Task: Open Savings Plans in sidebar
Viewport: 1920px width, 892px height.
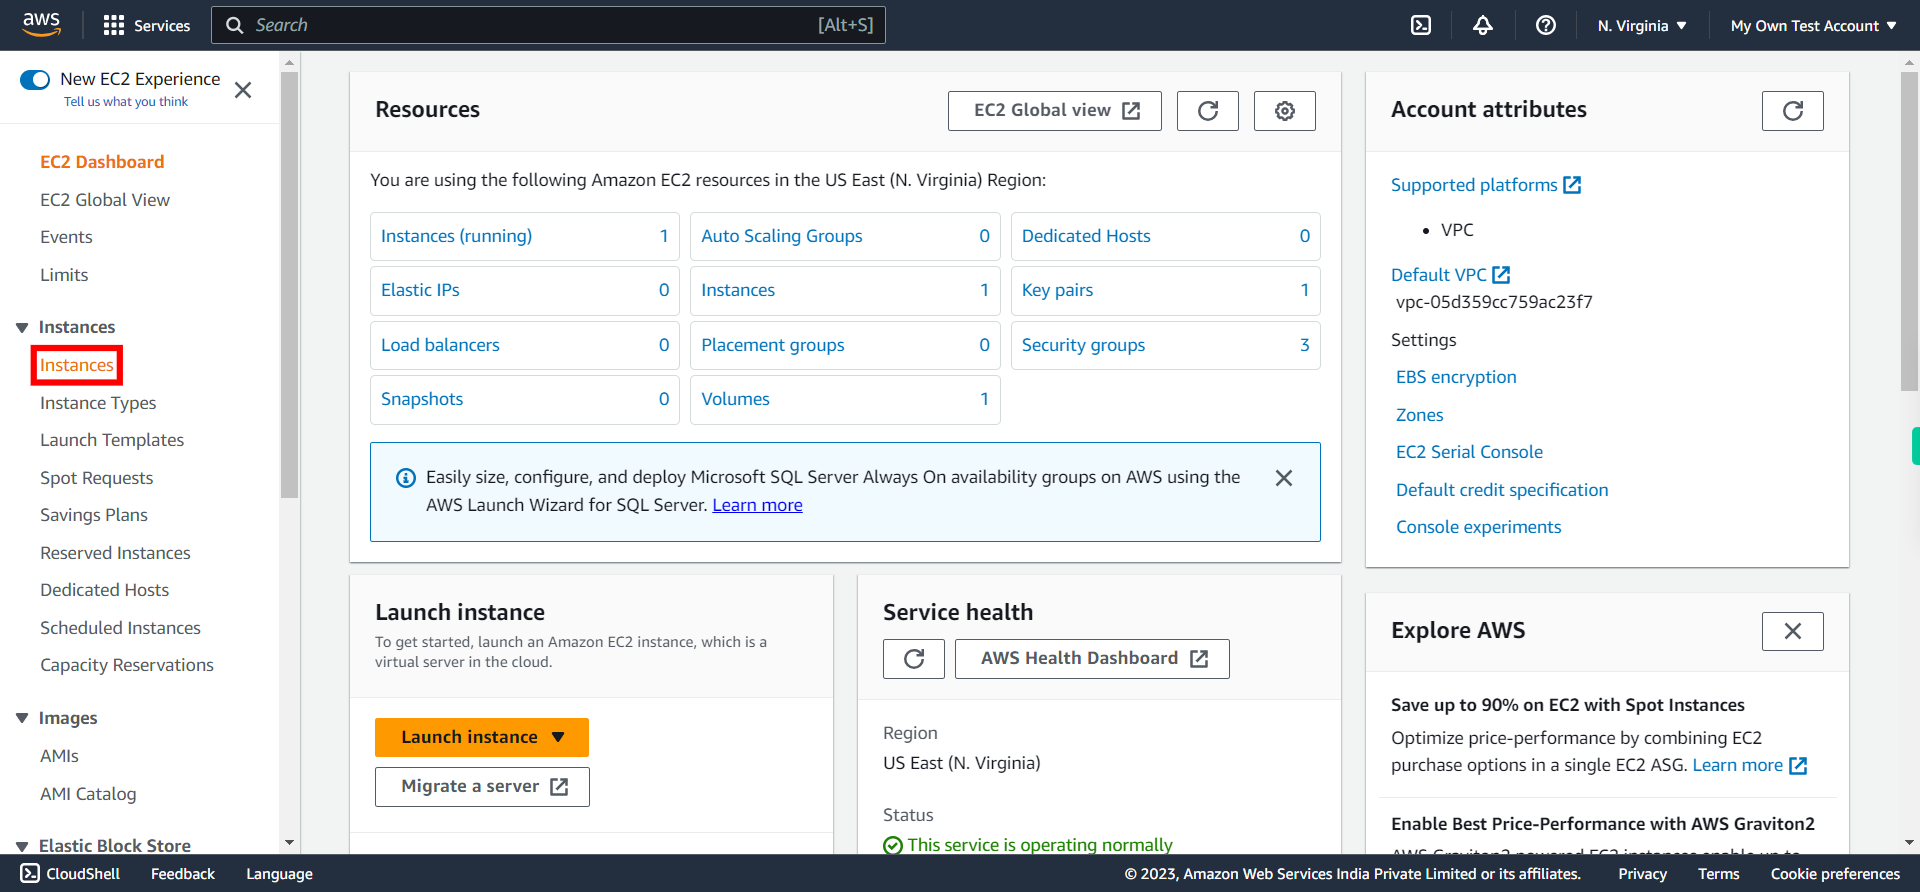Action: tap(94, 515)
